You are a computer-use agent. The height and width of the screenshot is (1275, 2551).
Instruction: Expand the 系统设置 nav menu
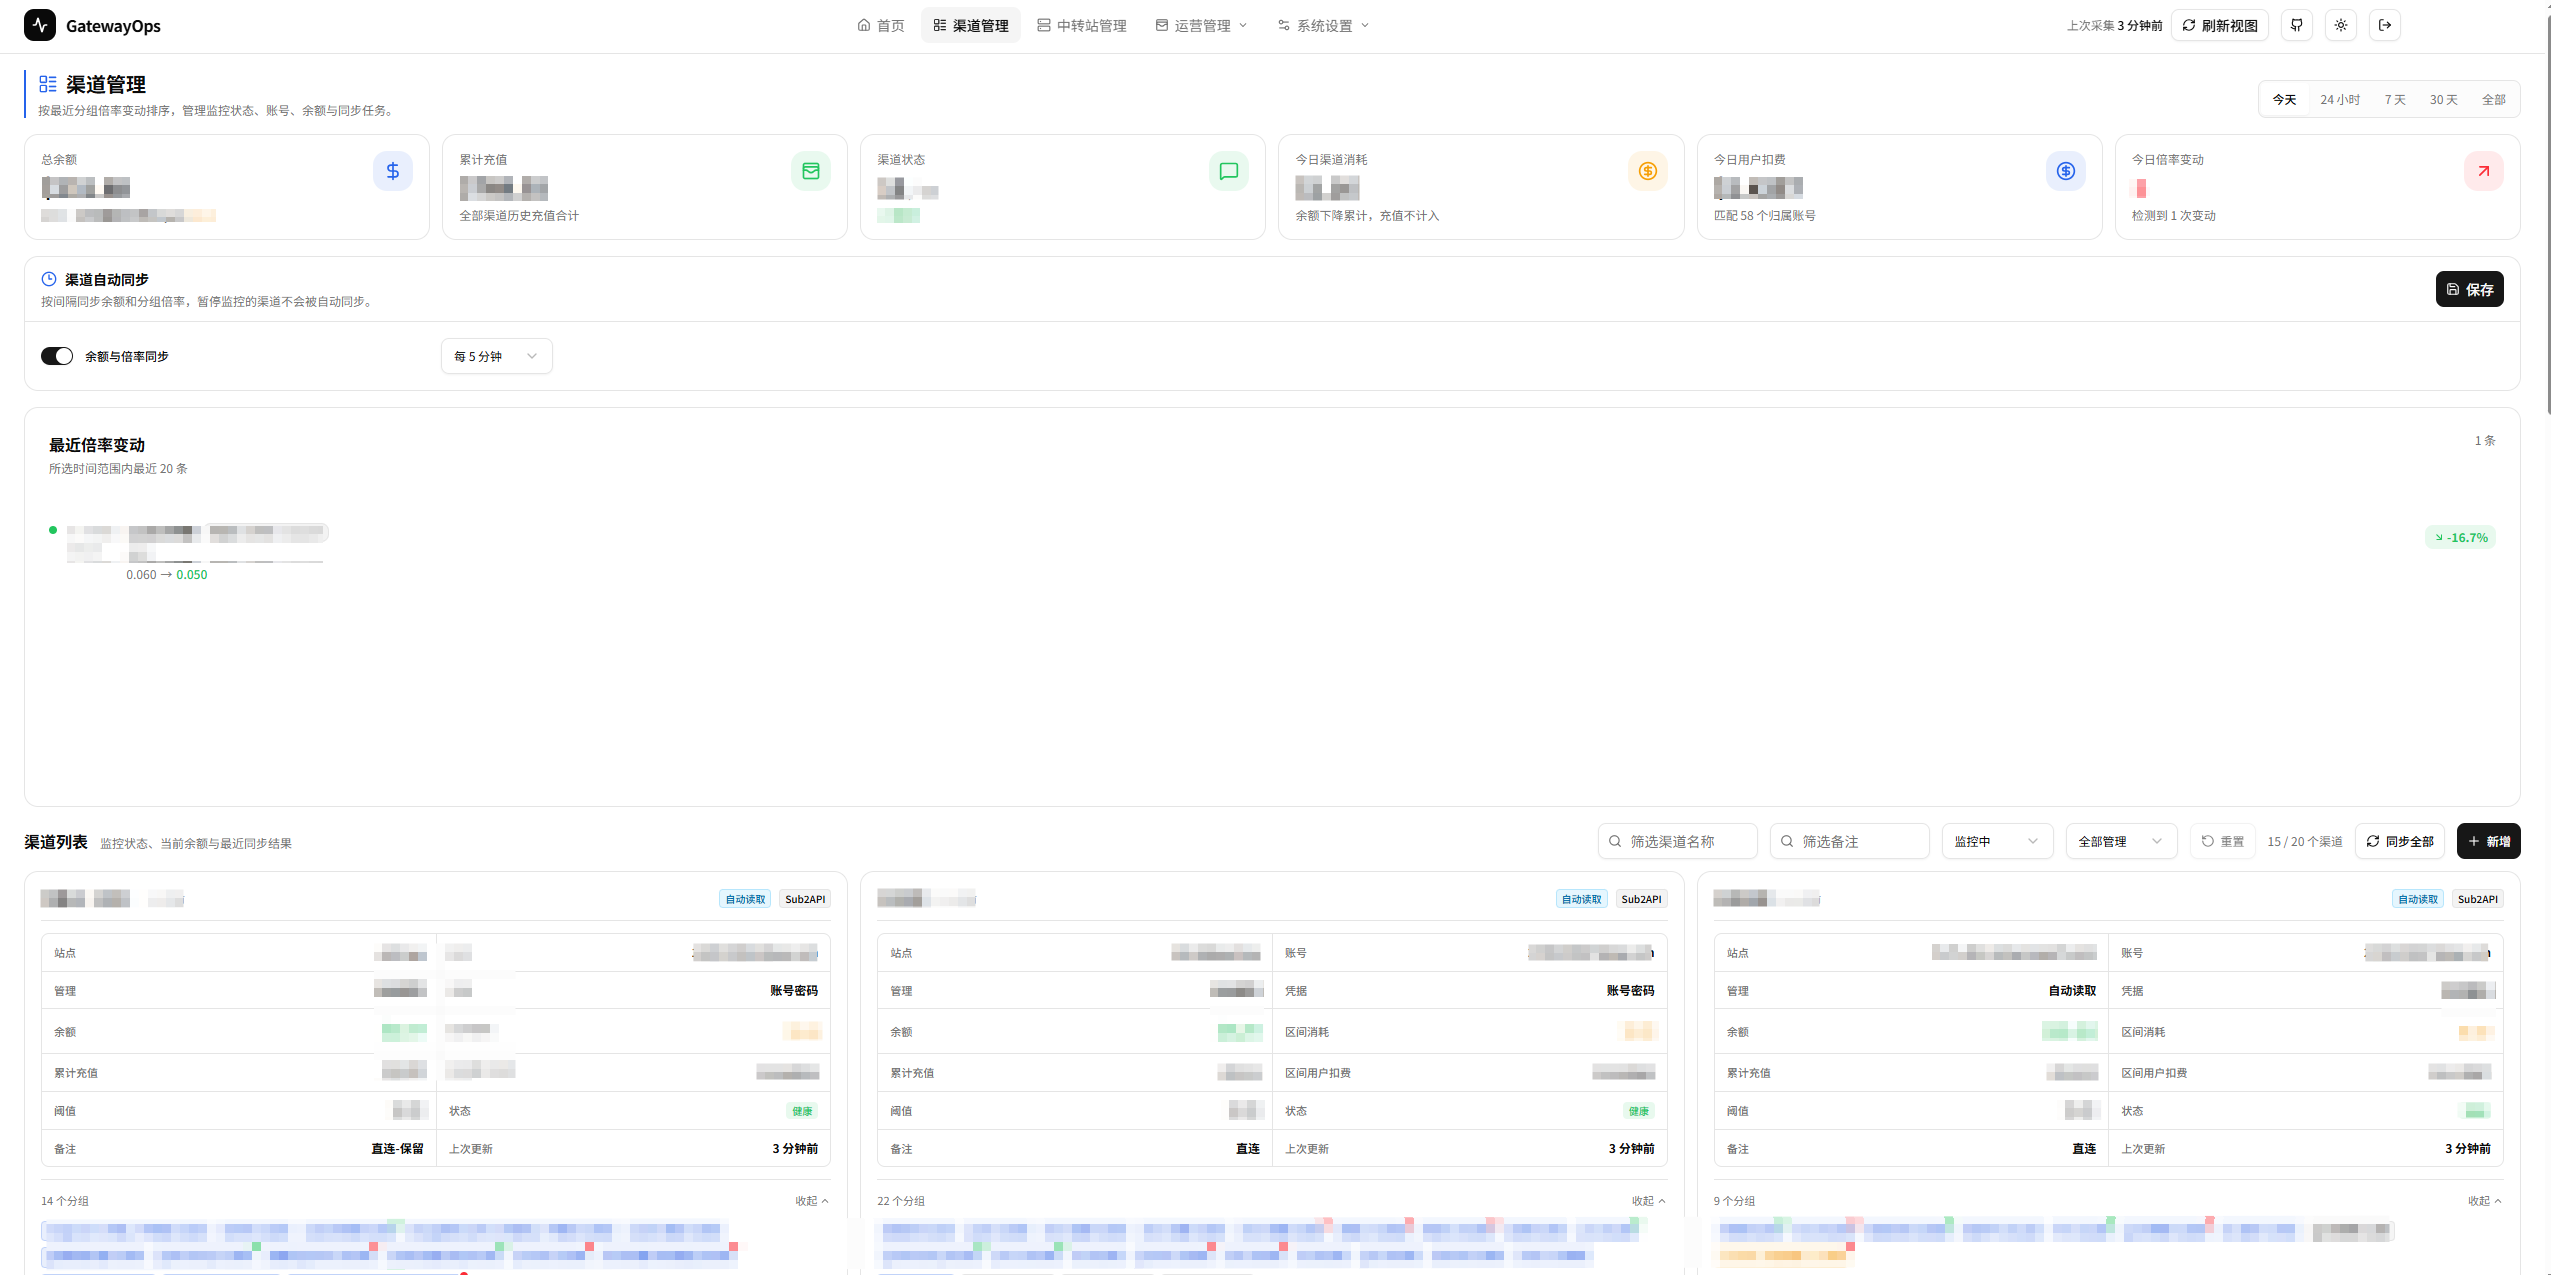pos(1323,25)
